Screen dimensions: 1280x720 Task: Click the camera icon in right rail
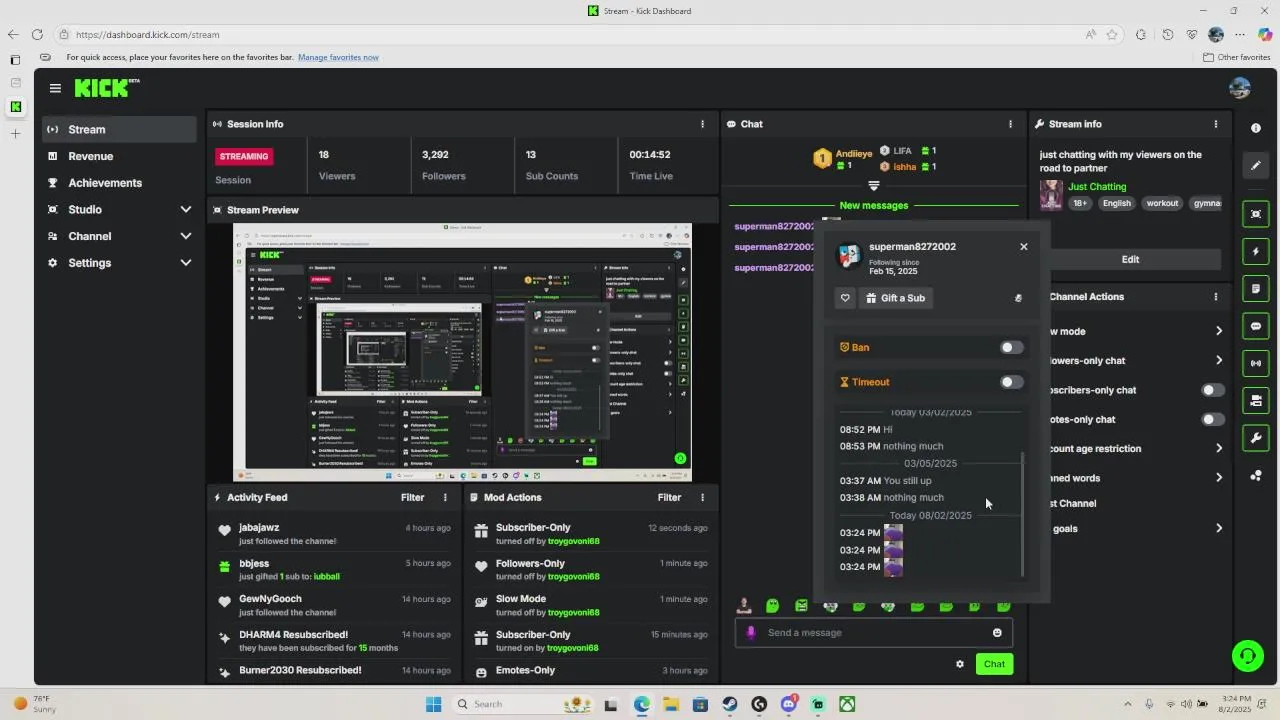1256,401
